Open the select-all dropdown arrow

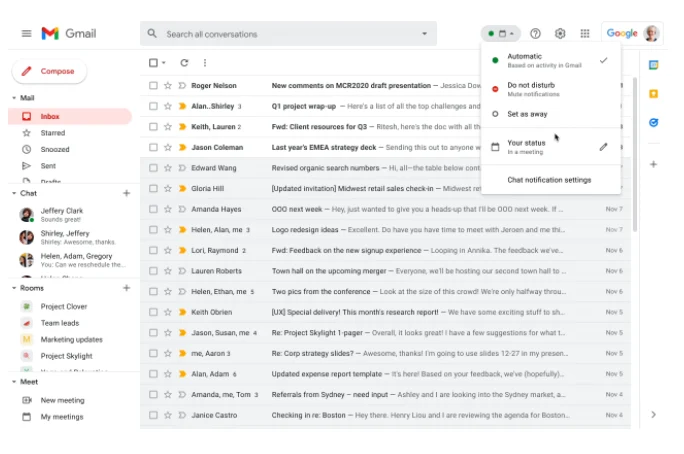click(x=164, y=63)
